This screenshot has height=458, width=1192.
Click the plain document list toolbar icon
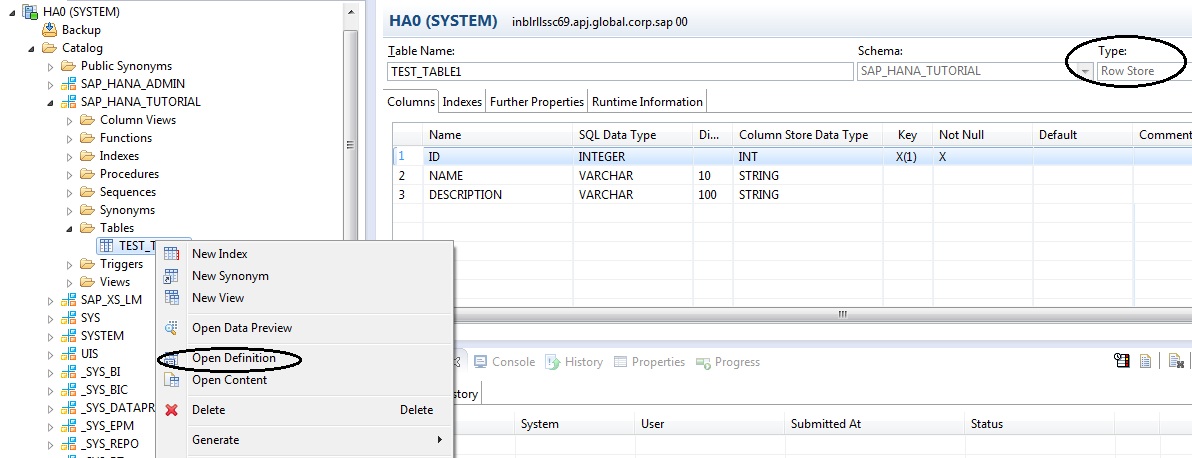[1146, 361]
